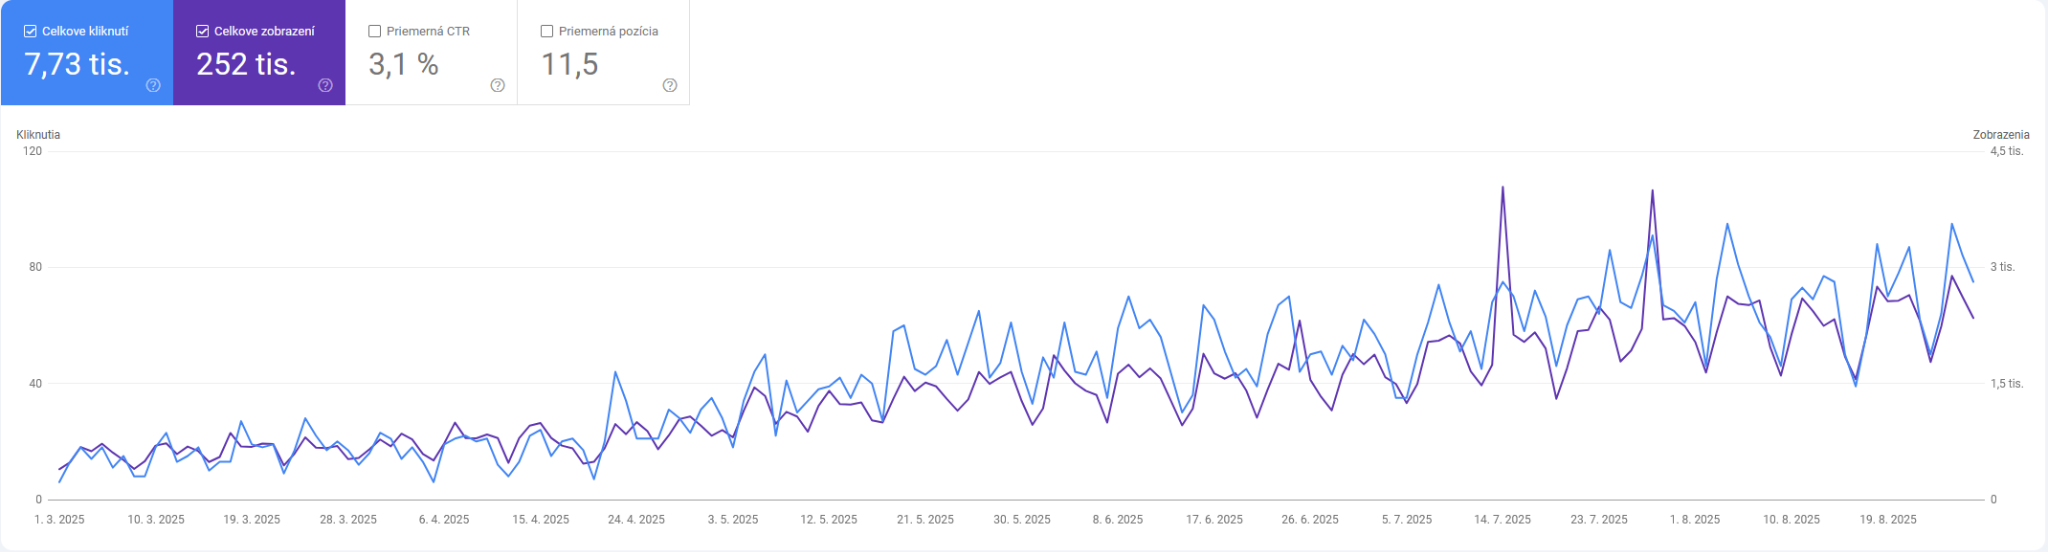Viewport: 2048px width, 552px height.
Task: Select the 7,73 tis. clicks metric card
Action: pos(87,52)
